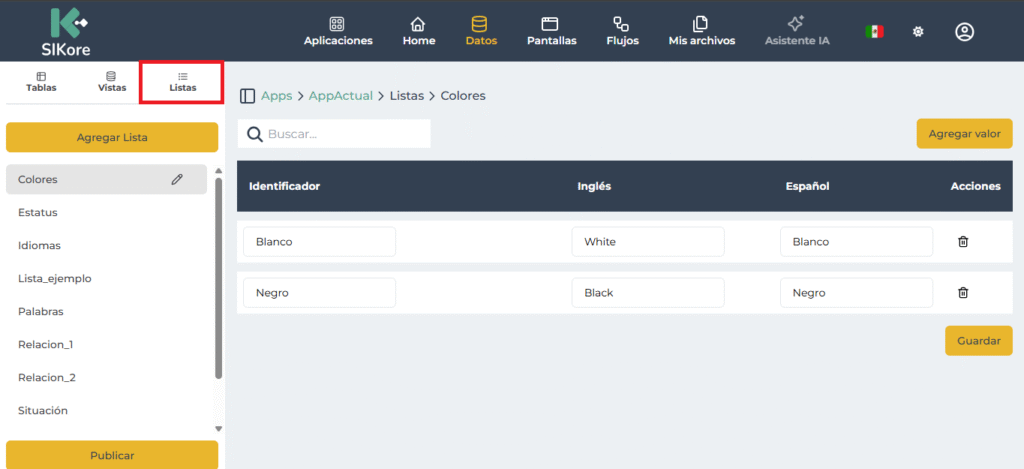Open Mis archivos

(701, 31)
